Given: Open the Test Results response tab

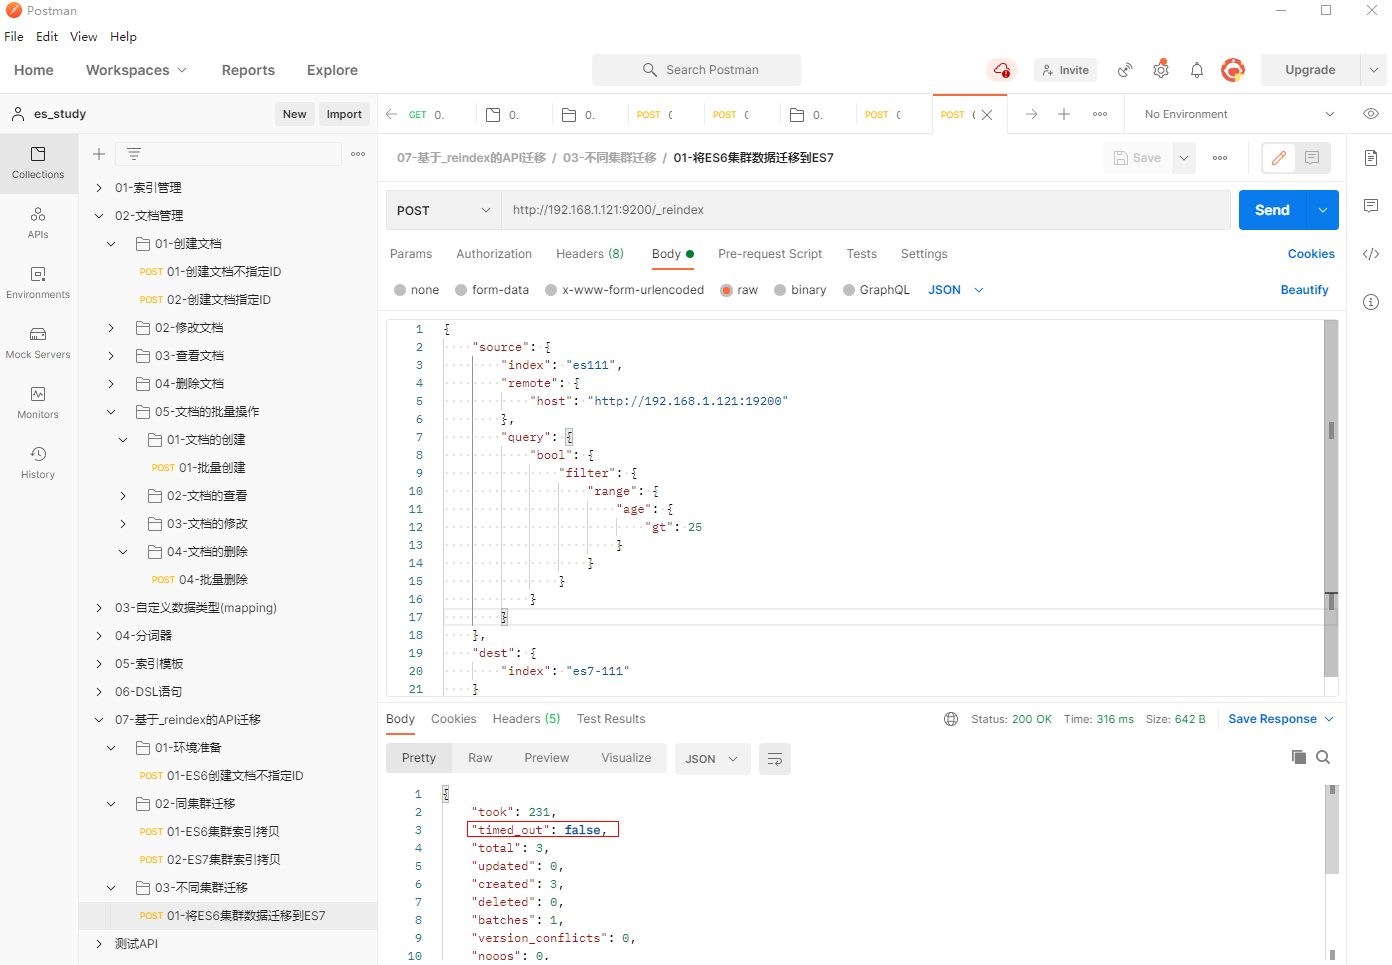Looking at the screenshot, I should (611, 719).
